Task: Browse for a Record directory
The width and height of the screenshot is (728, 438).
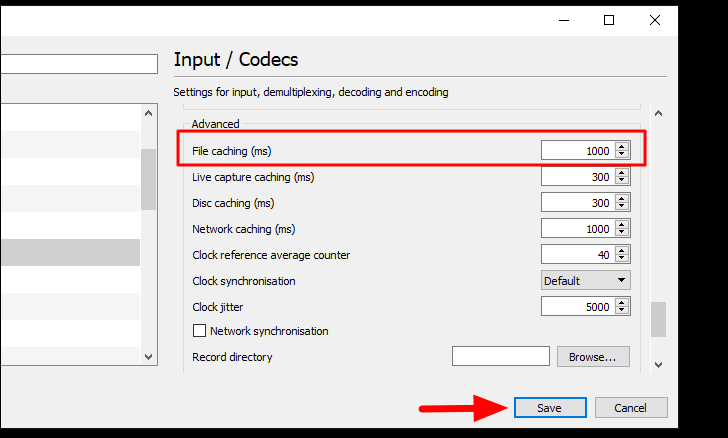Action: (593, 356)
